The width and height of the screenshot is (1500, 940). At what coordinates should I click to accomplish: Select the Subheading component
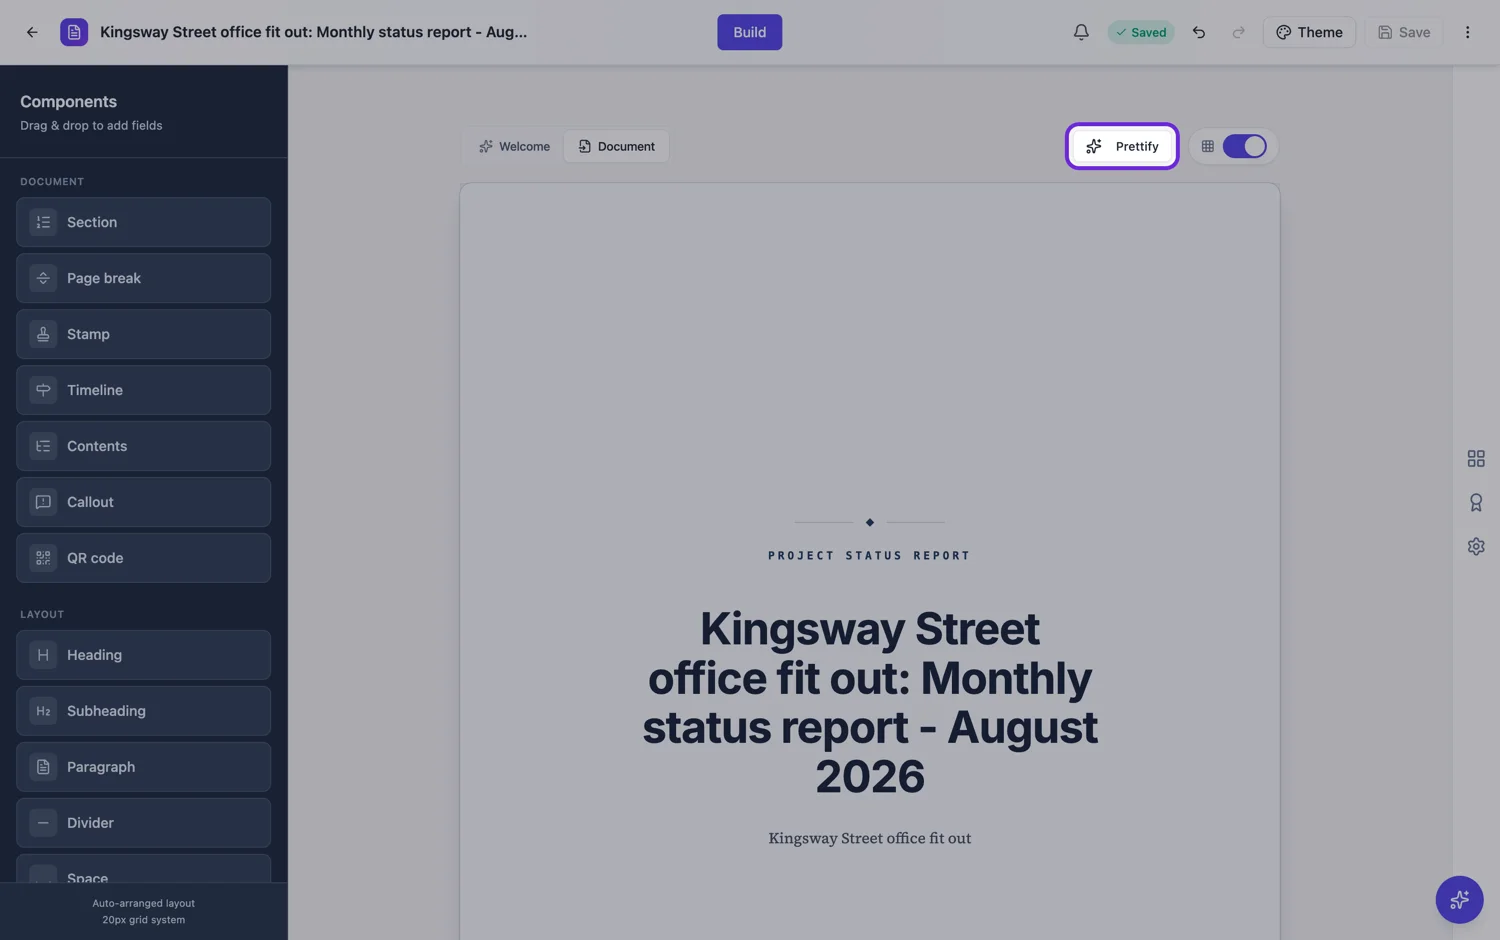coord(143,711)
